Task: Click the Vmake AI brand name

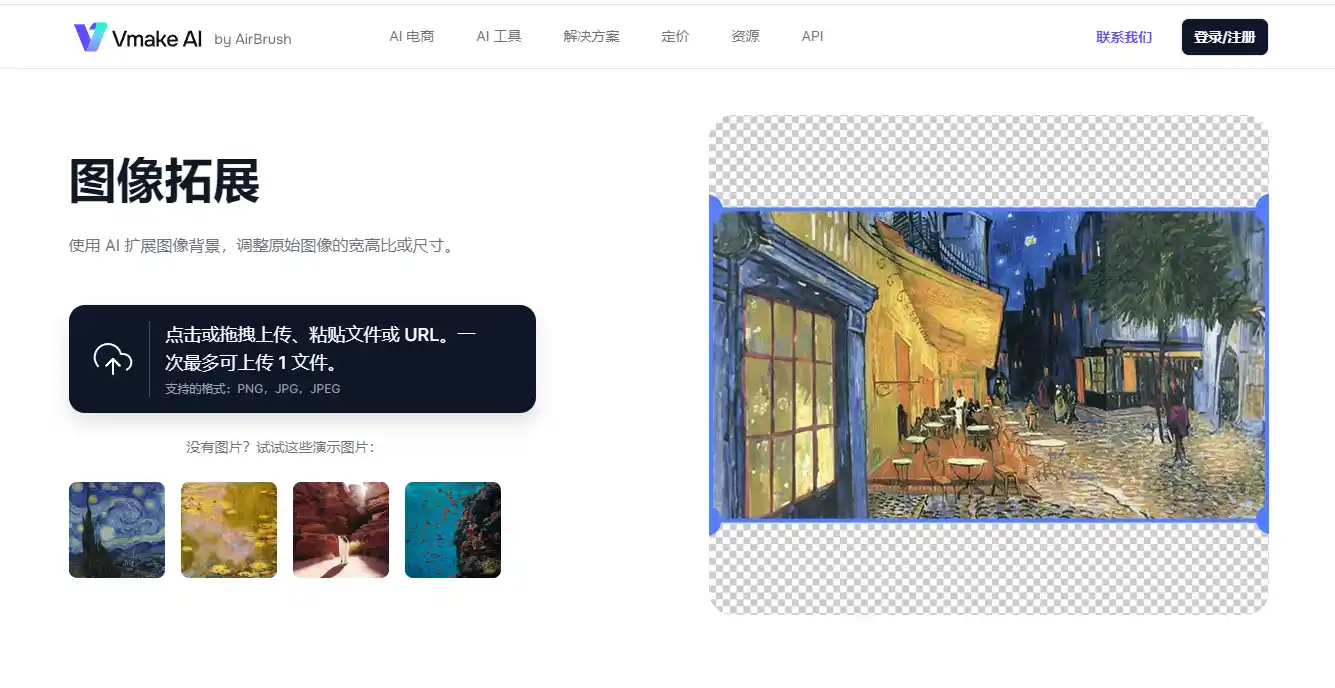Action: tap(157, 38)
